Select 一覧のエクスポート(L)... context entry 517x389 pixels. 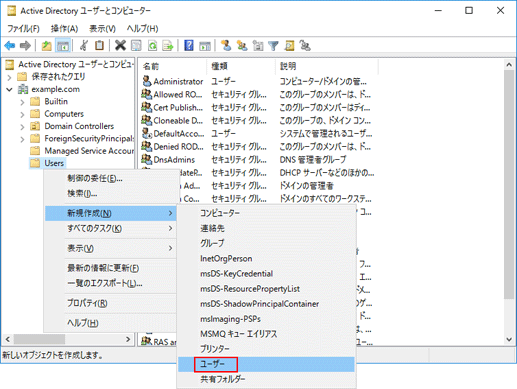tap(110, 283)
